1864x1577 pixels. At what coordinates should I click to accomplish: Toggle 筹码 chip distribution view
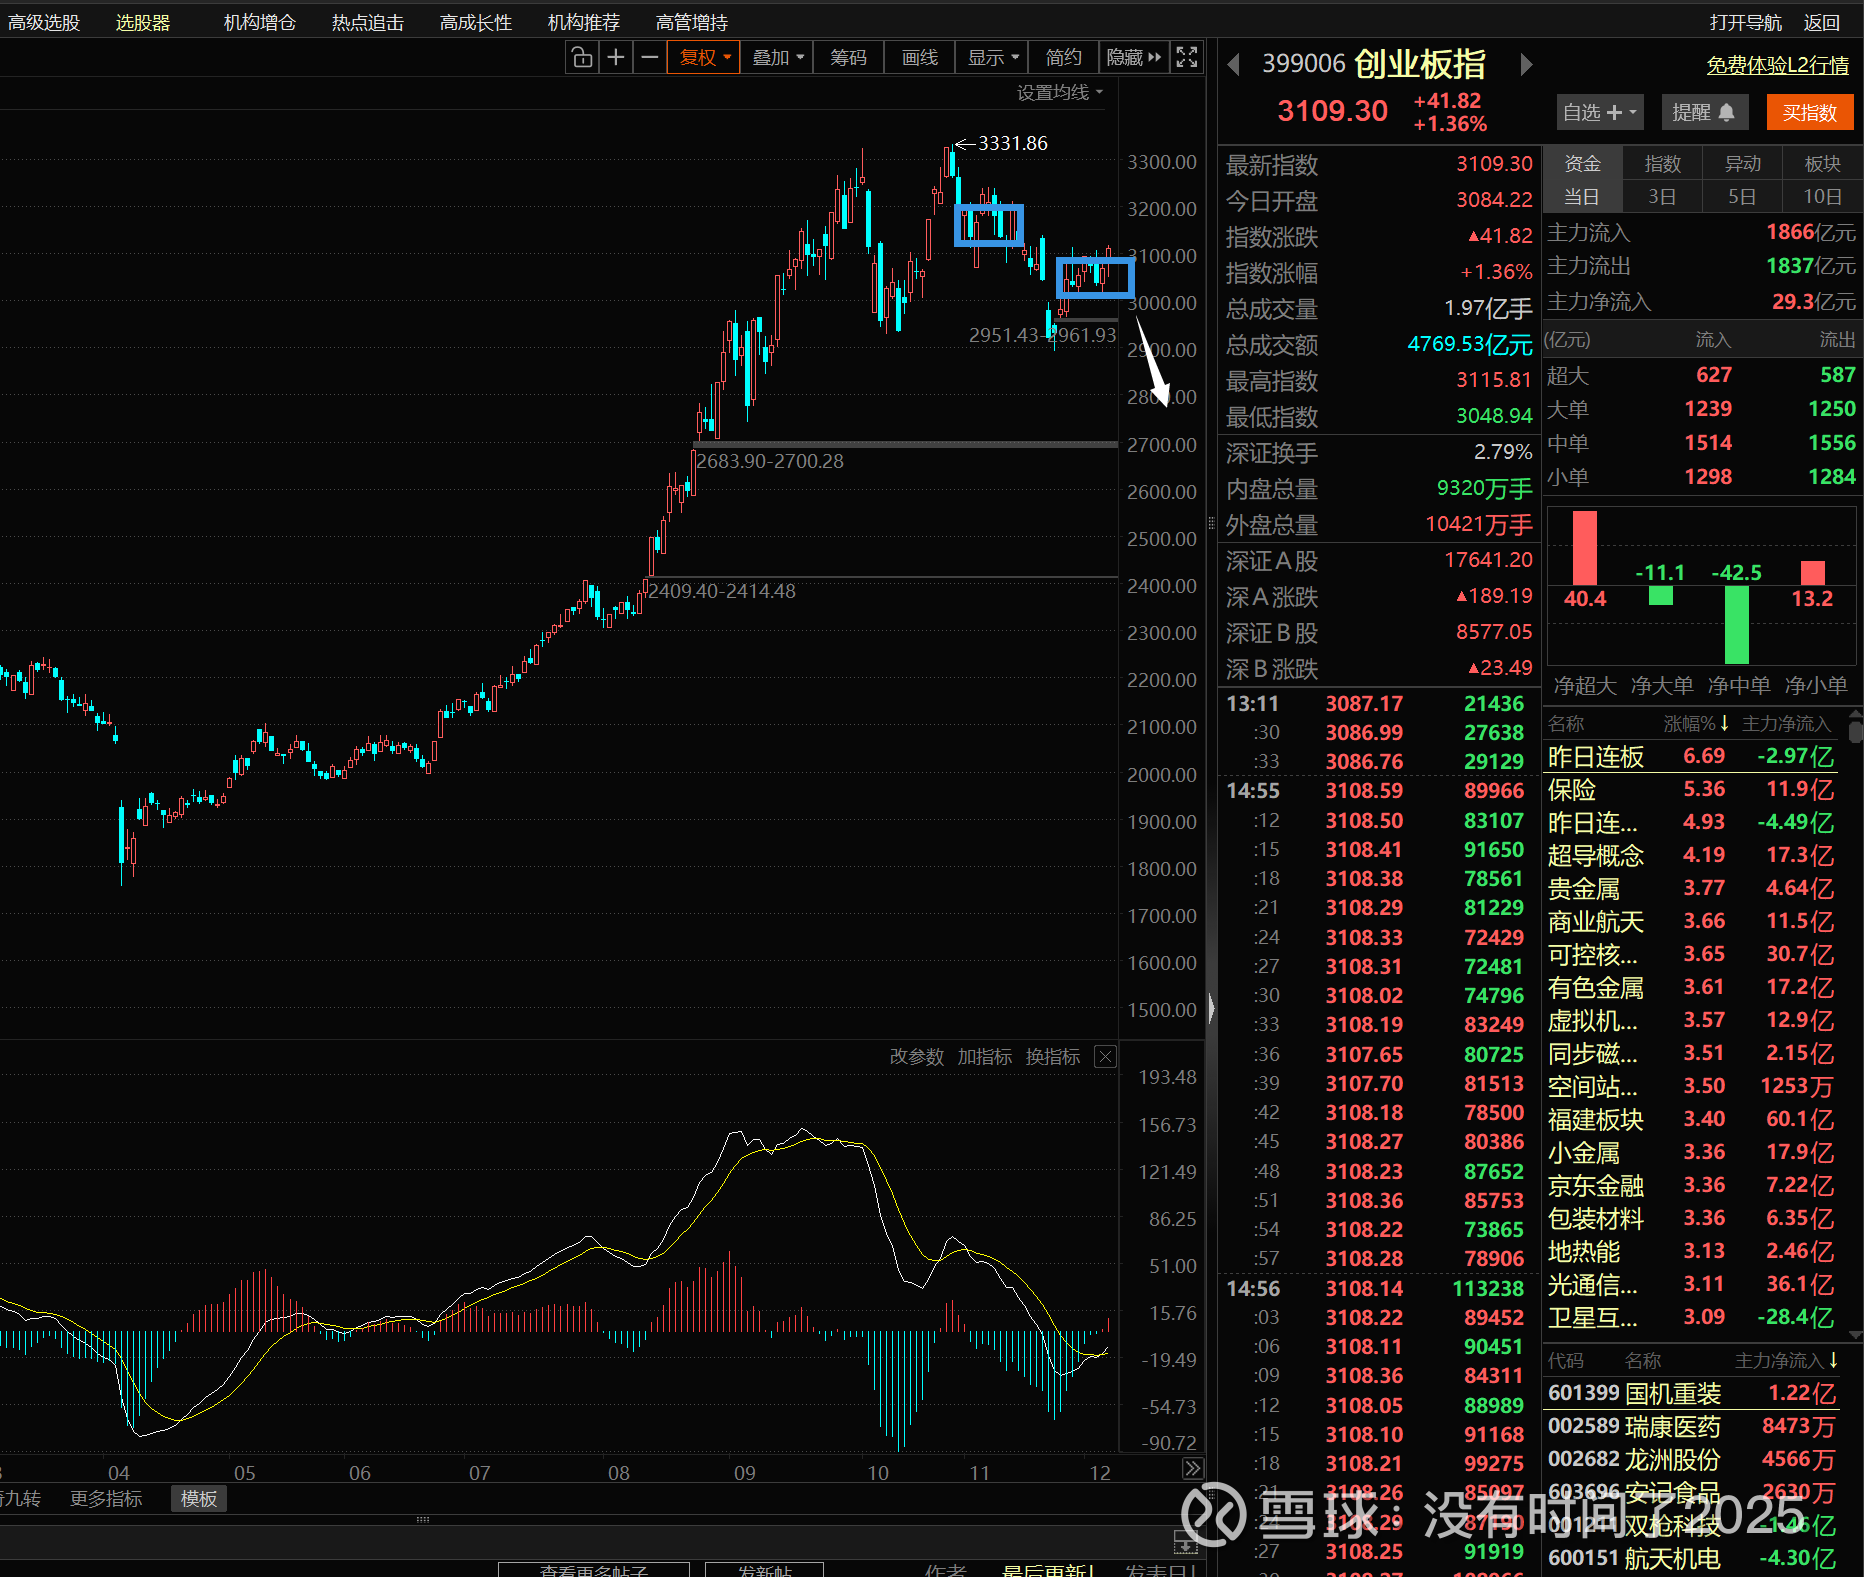848,58
